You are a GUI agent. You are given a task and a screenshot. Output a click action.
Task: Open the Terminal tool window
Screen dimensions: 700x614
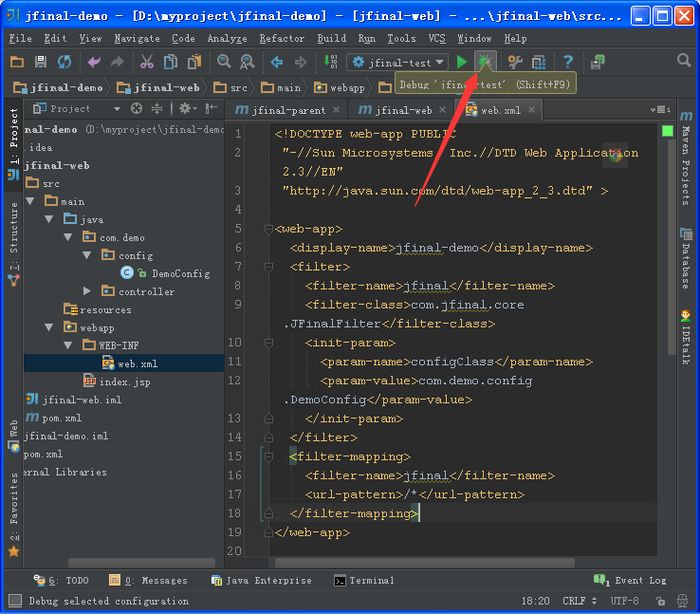364,580
